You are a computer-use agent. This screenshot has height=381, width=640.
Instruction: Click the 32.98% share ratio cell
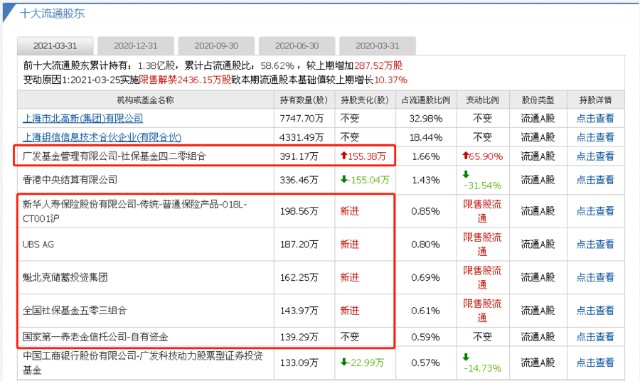click(x=426, y=118)
